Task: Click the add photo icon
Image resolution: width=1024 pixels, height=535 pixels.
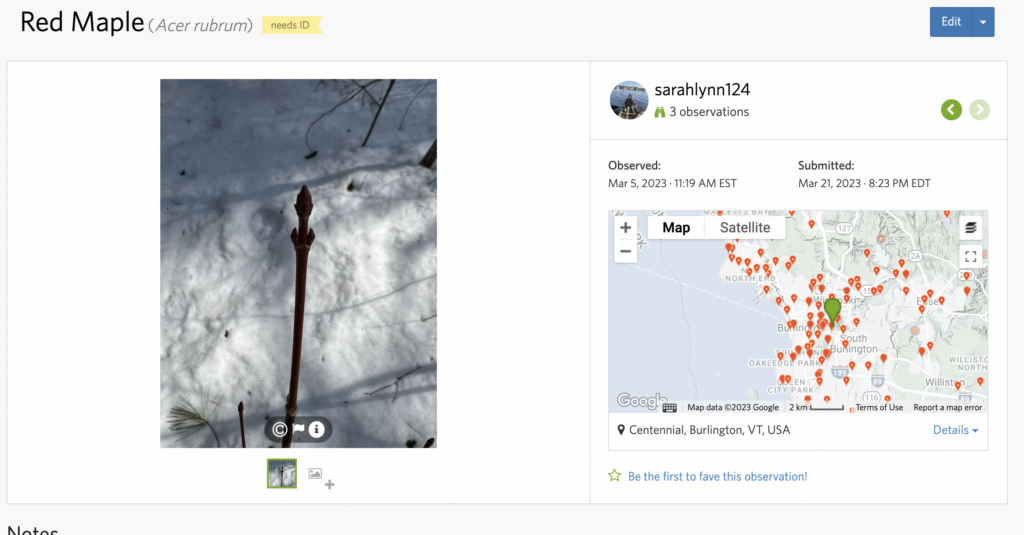Action: point(321,478)
